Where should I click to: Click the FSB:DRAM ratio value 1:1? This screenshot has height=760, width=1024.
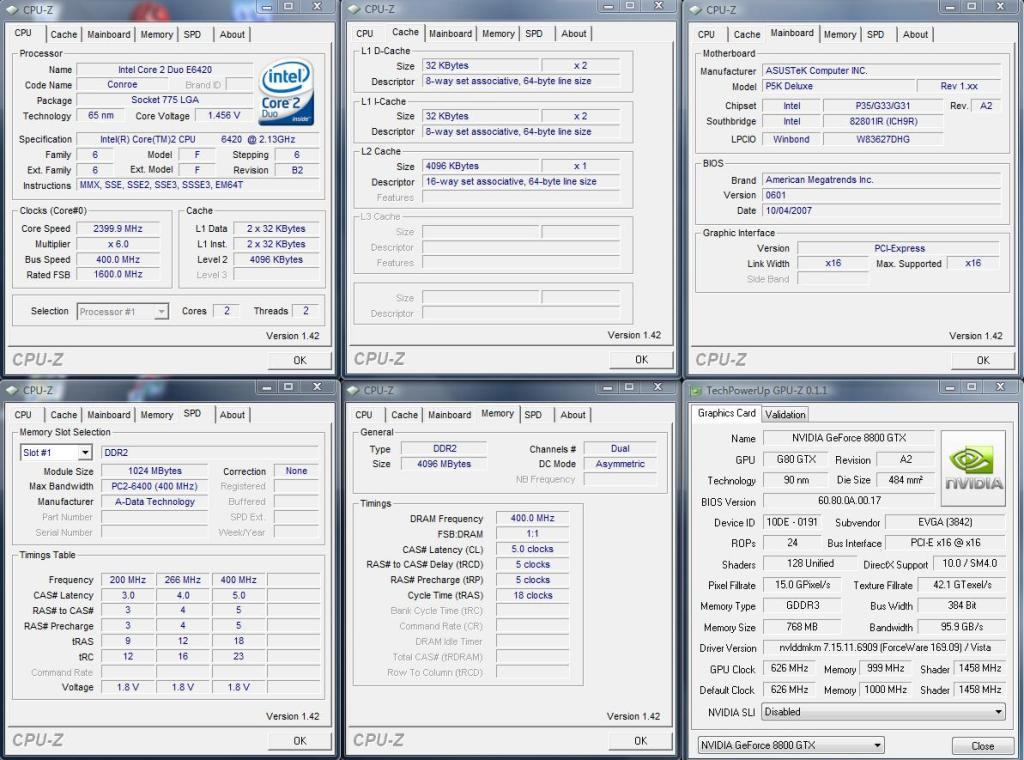click(532, 534)
